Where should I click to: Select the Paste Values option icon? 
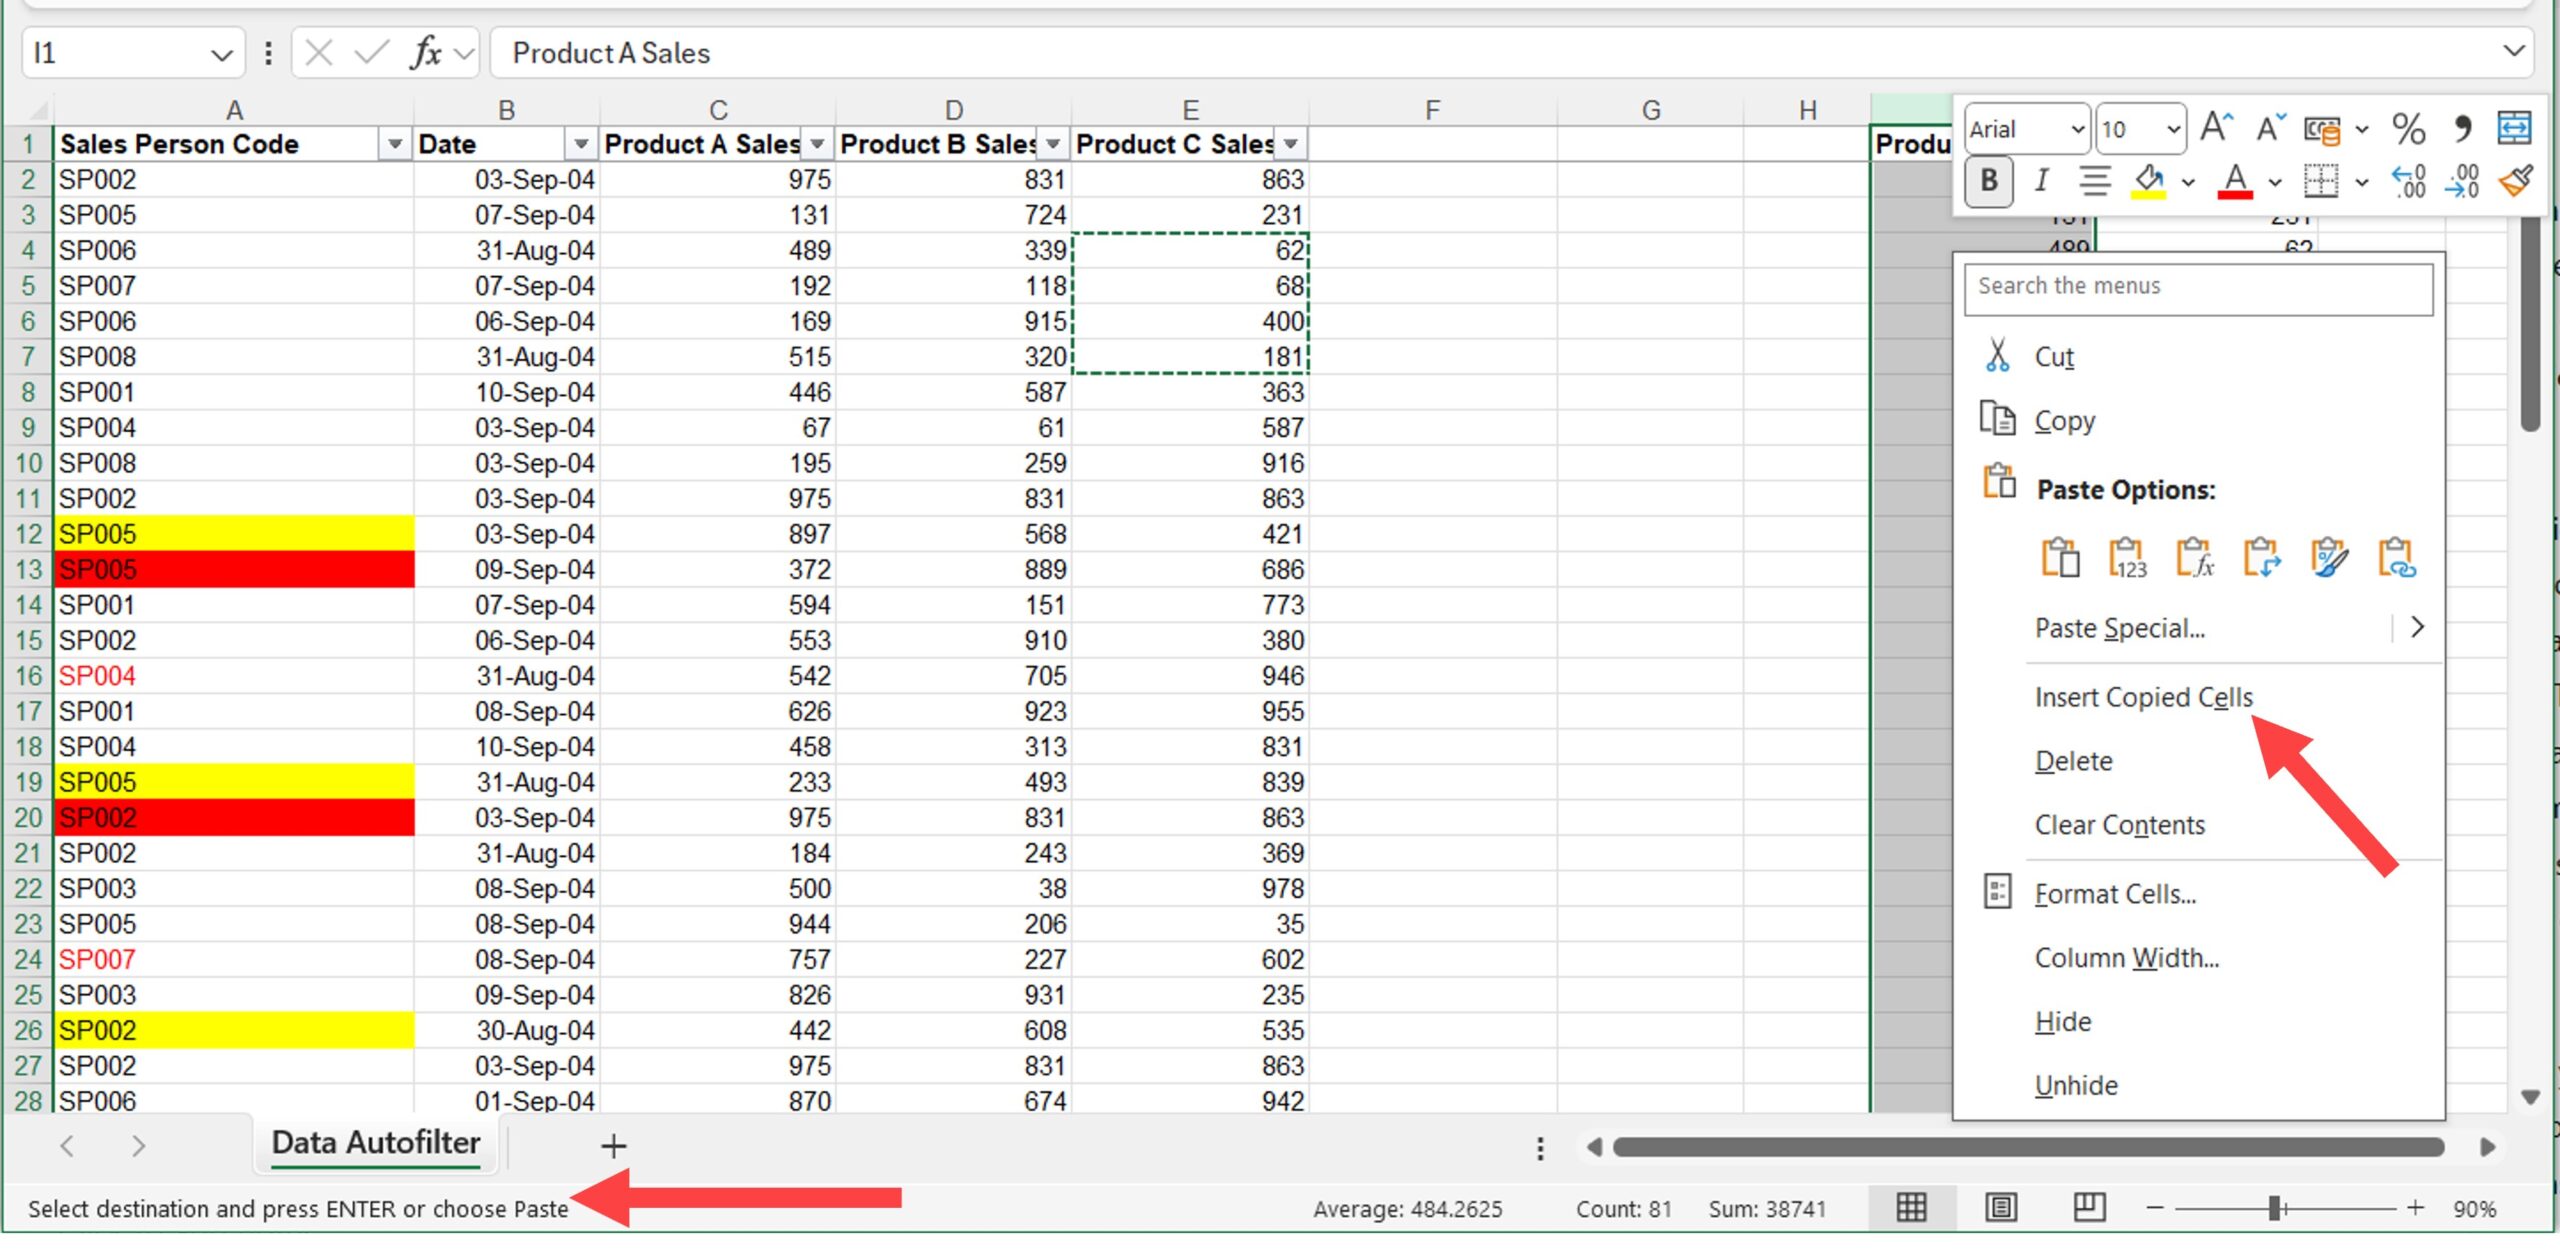[x=2128, y=557]
